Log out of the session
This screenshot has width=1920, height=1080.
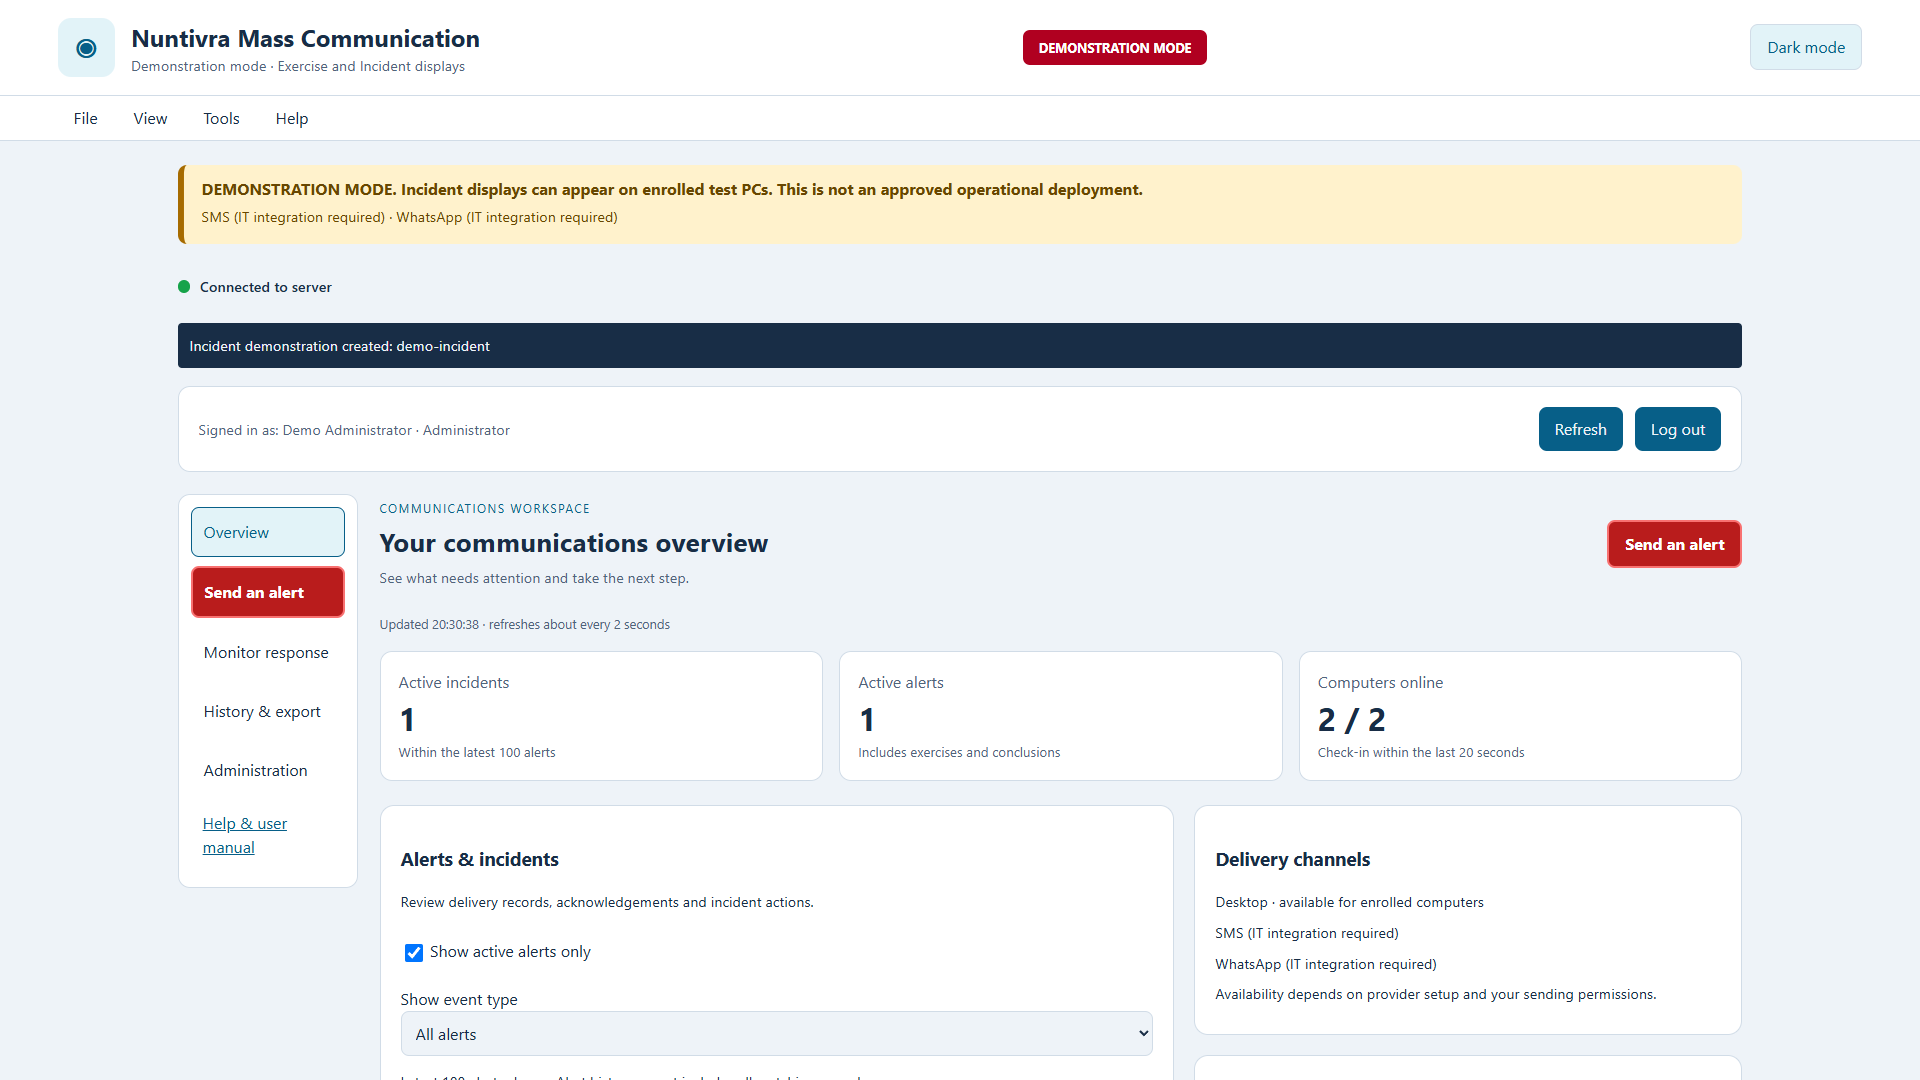tap(1677, 429)
